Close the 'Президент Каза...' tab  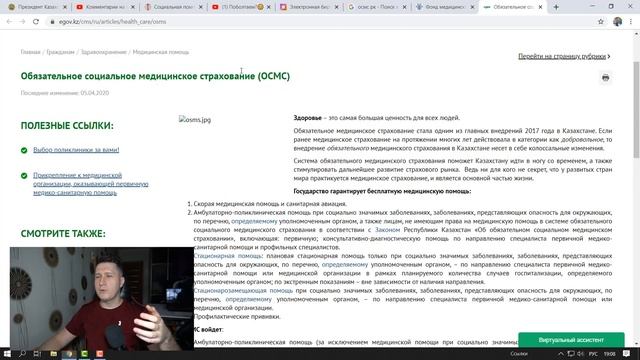[x=64, y=7]
